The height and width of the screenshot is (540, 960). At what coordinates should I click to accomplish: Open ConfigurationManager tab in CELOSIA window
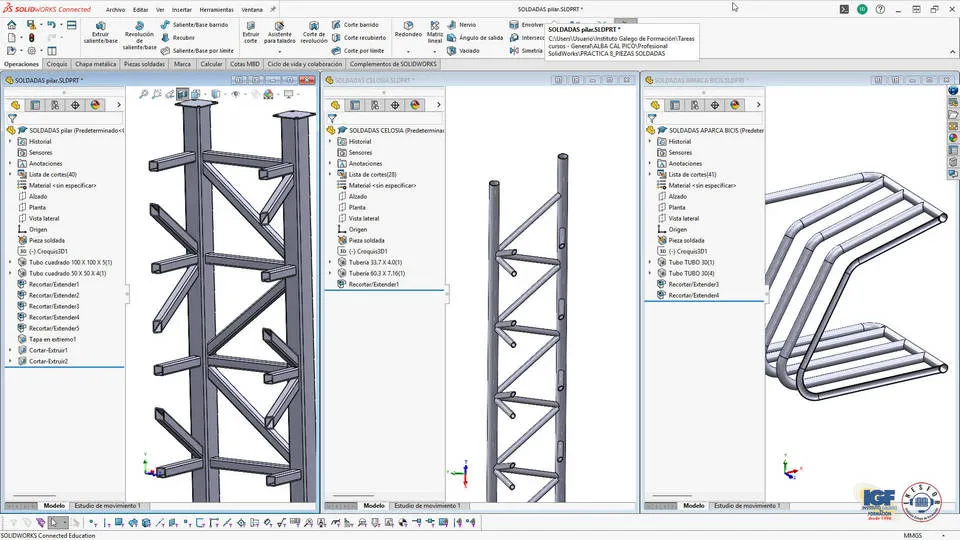point(375,105)
